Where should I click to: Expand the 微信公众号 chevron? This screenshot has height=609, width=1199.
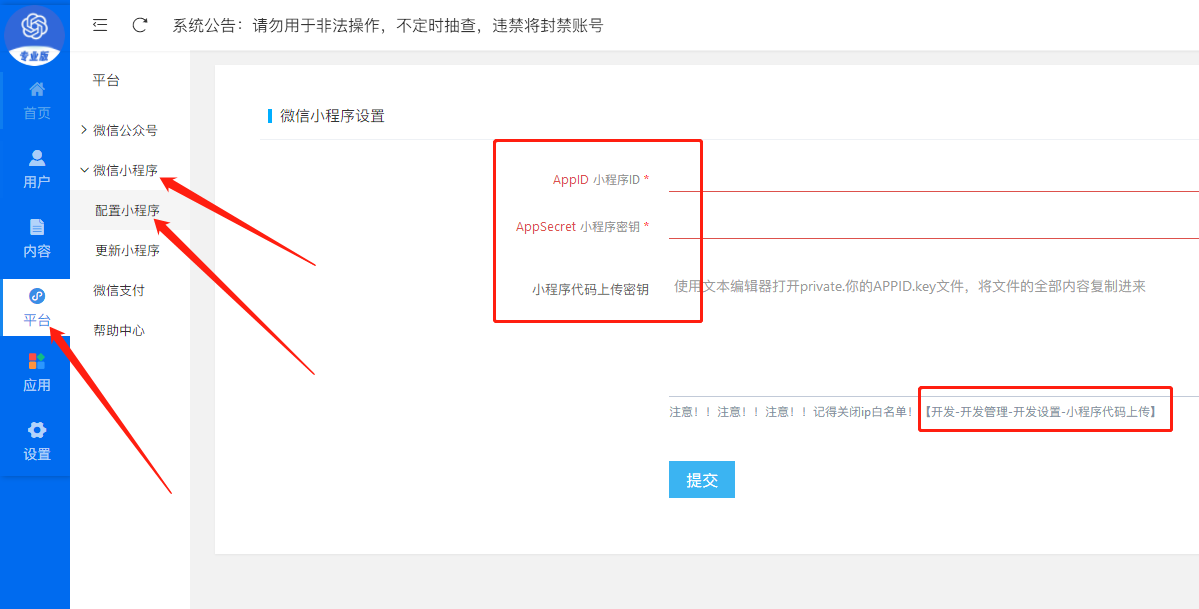tap(83, 130)
